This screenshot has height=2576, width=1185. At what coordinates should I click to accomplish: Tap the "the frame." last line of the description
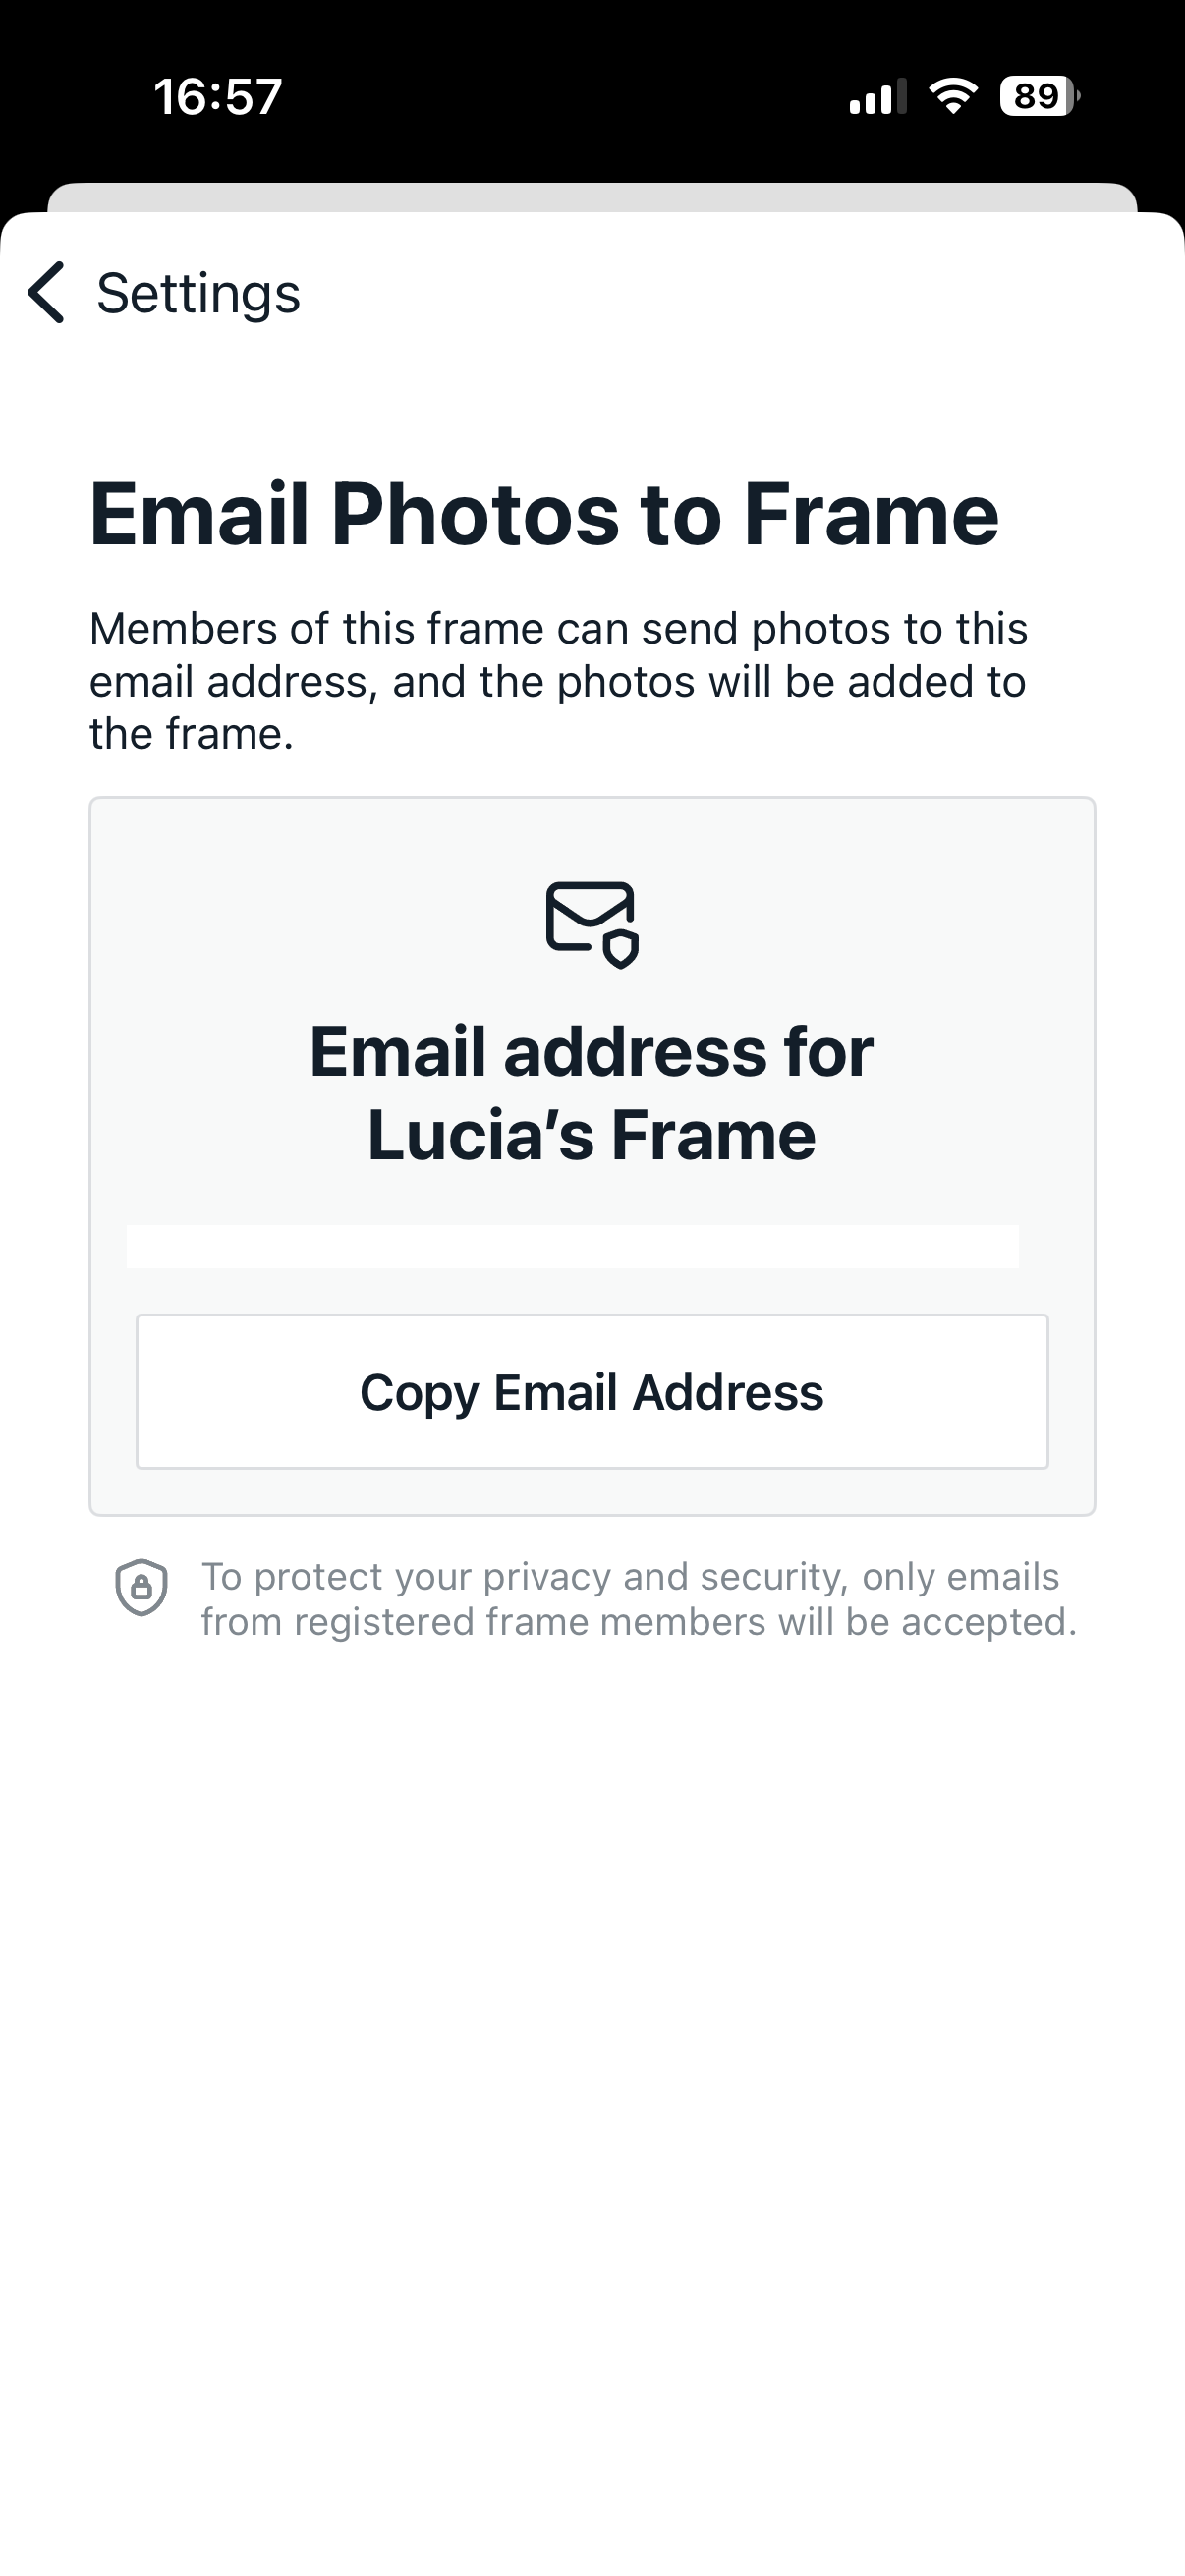click(x=191, y=734)
